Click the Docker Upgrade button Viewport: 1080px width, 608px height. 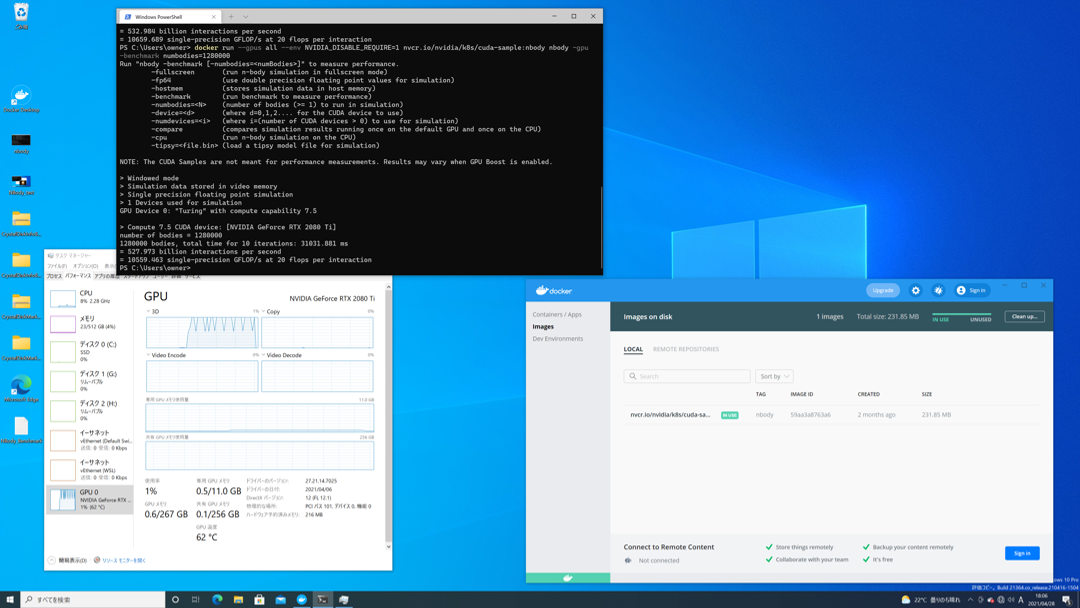click(882, 291)
